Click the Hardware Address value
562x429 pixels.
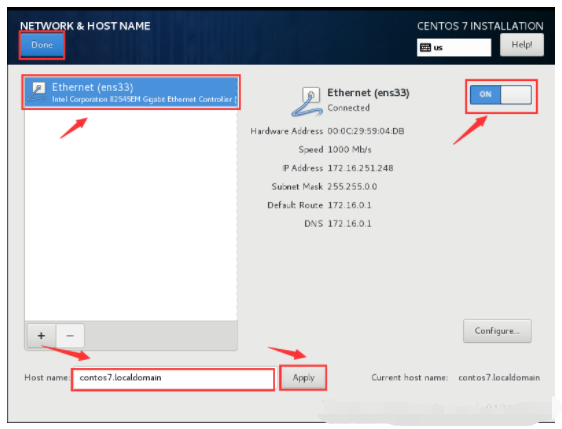tap(366, 131)
